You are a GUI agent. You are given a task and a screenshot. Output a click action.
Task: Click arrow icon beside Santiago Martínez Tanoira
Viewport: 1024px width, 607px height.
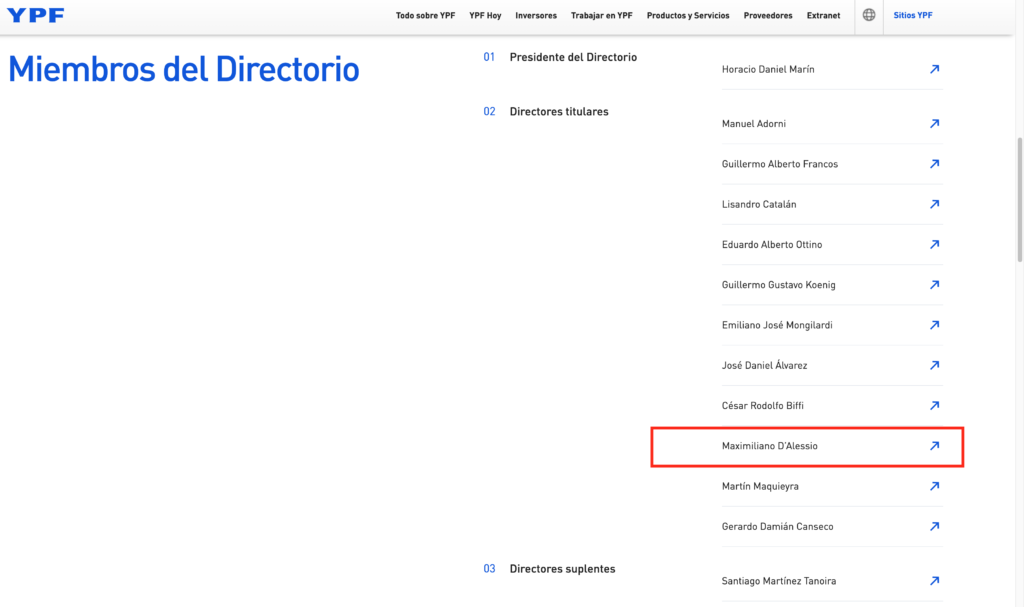coord(934,581)
